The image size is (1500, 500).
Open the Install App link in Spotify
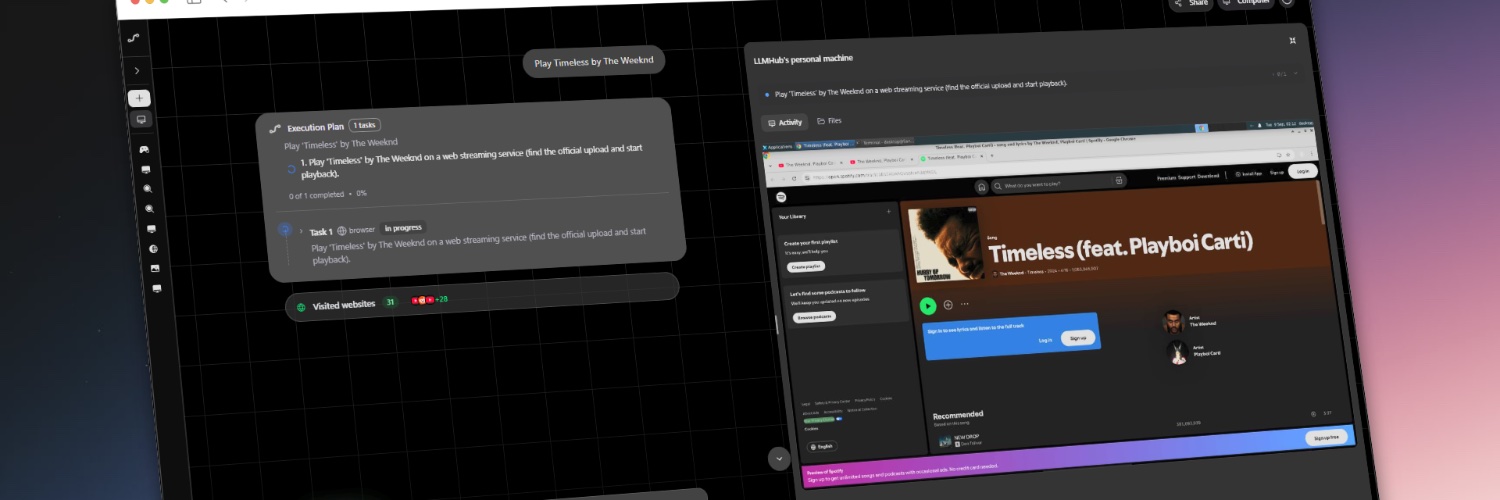(1249, 173)
